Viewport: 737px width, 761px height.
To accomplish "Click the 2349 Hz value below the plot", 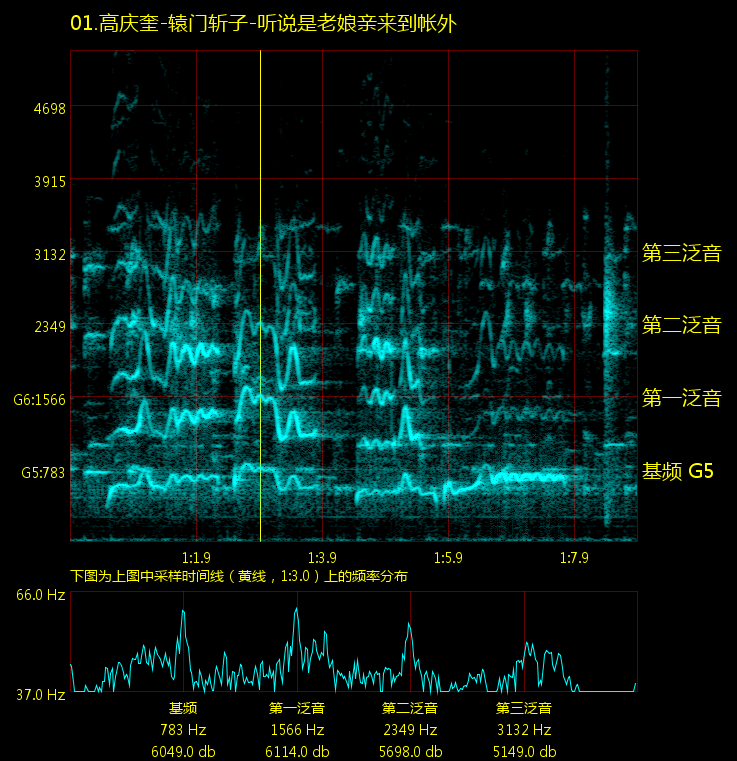I will tap(410, 730).
